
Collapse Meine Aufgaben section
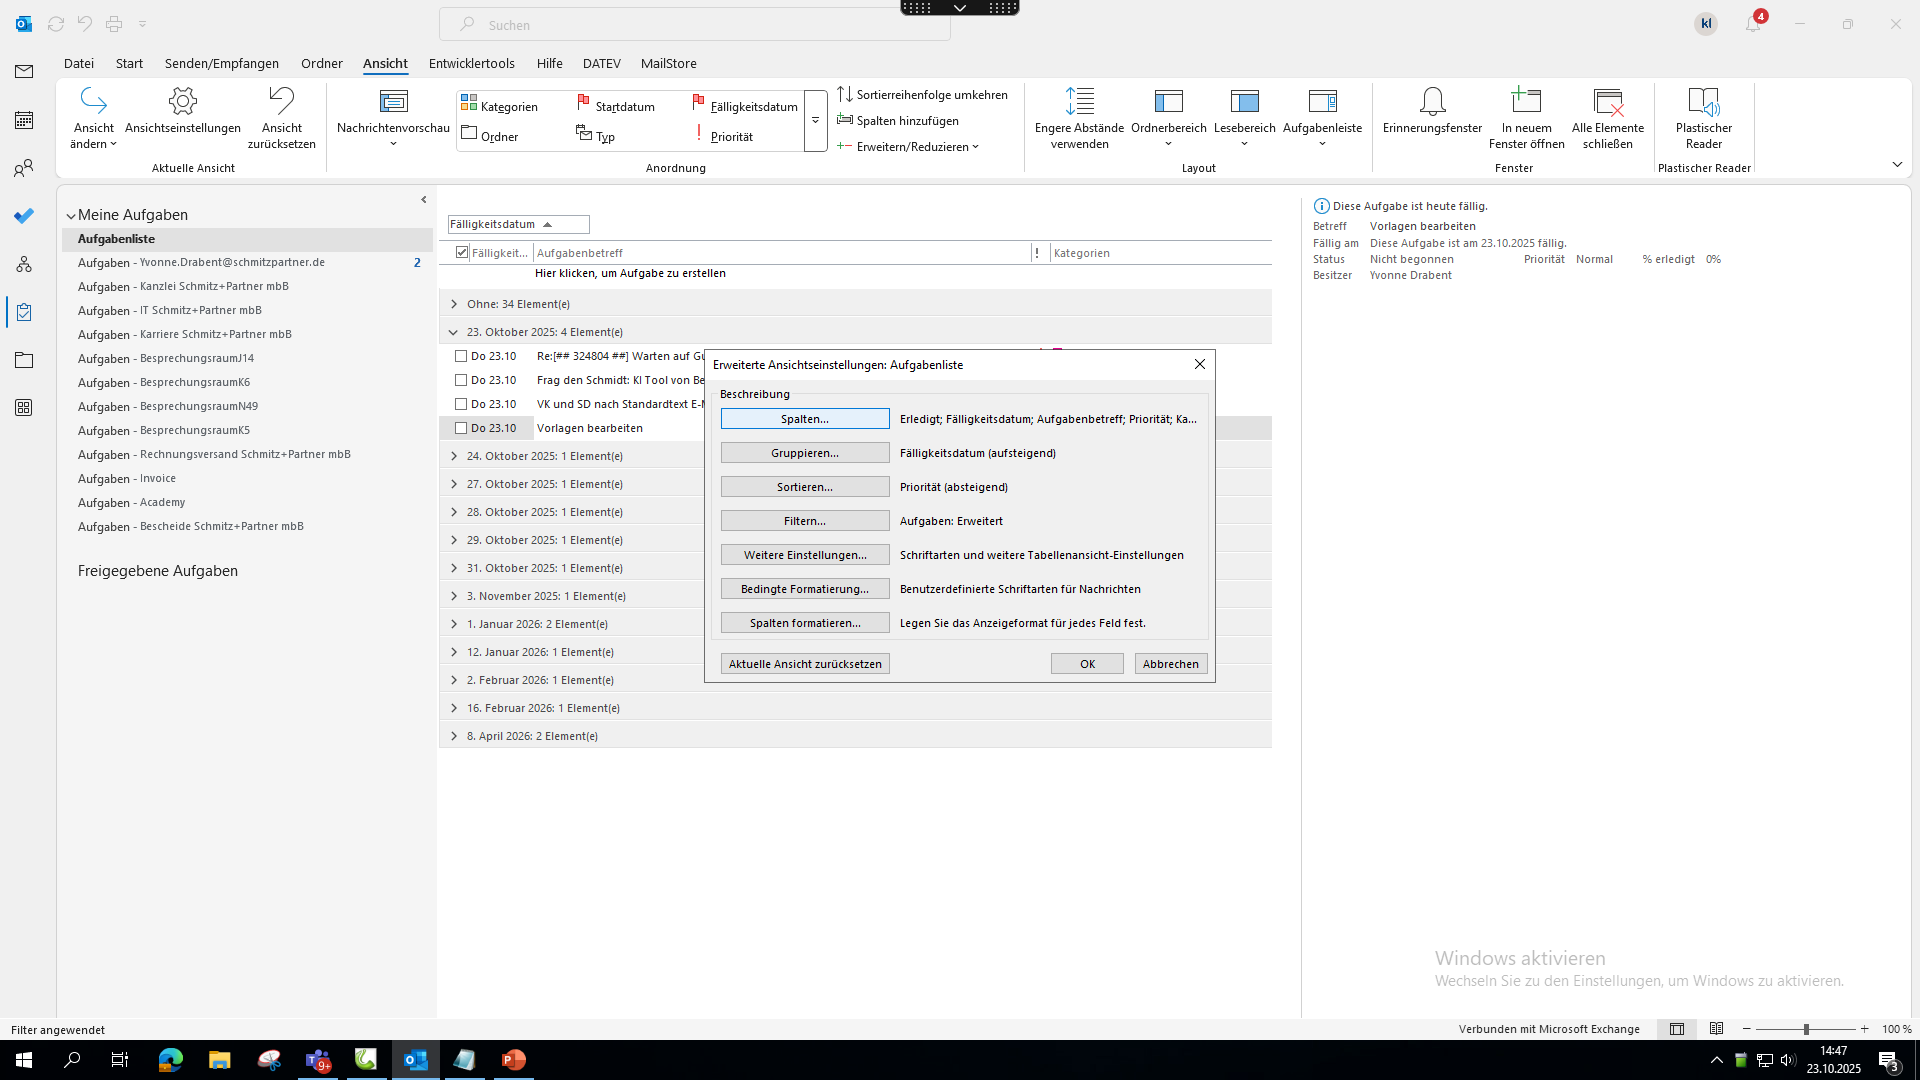[x=71, y=216]
